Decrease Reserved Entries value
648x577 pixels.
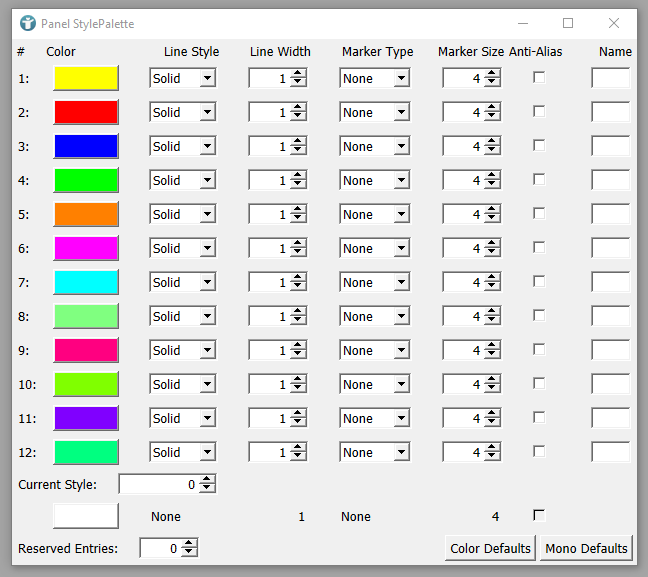click(189, 553)
